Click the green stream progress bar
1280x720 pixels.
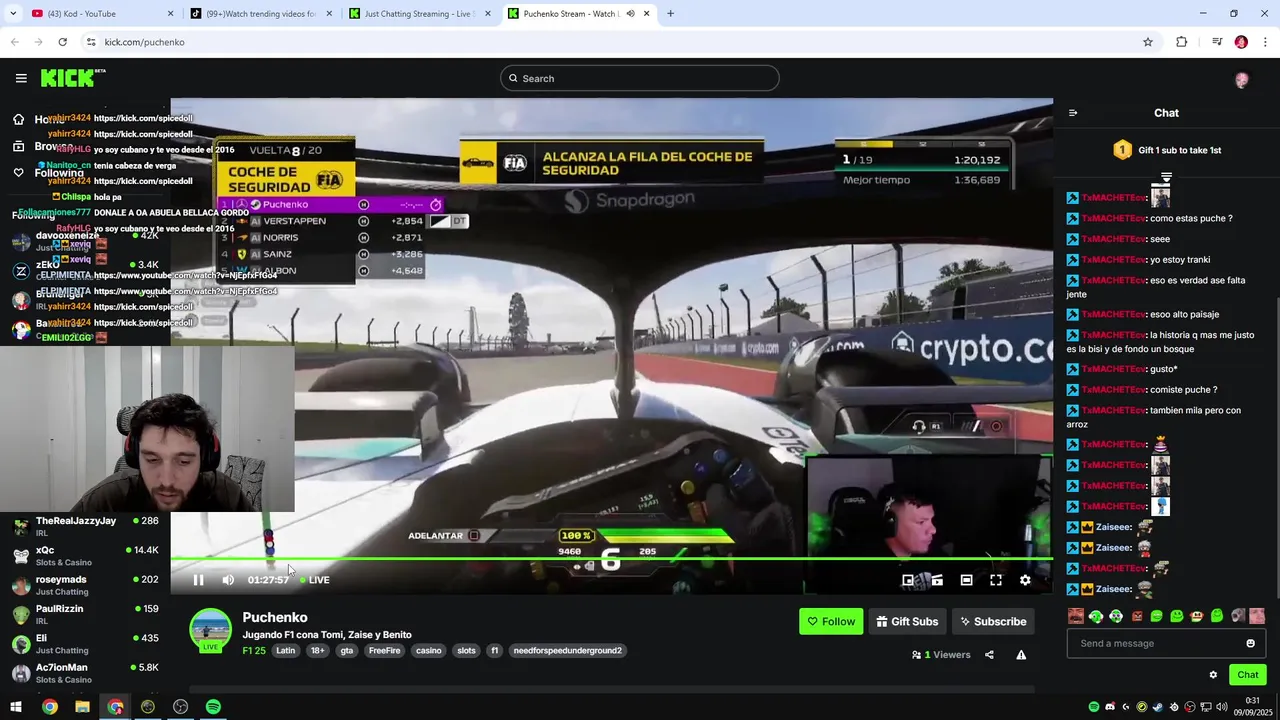click(611, 559)
